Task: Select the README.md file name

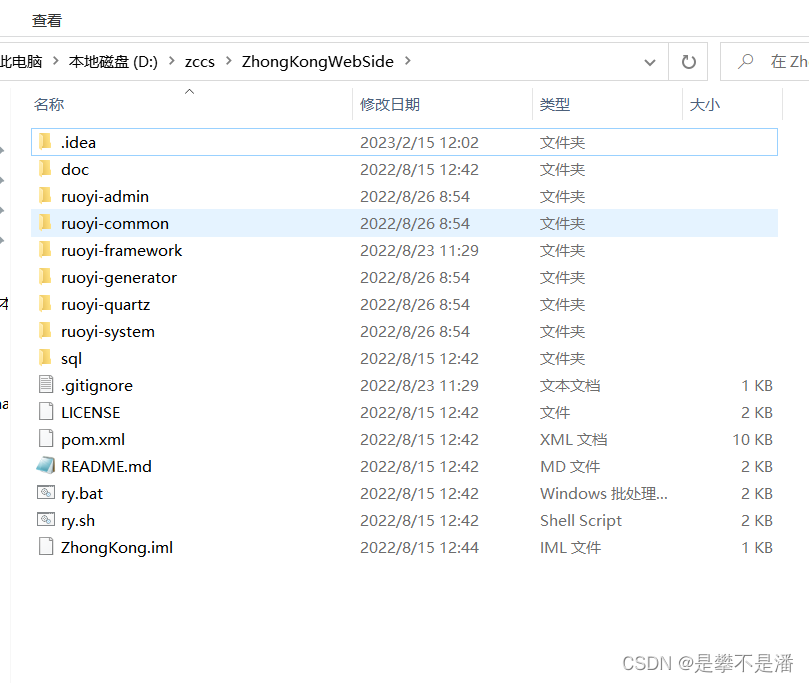Action: 106,466
